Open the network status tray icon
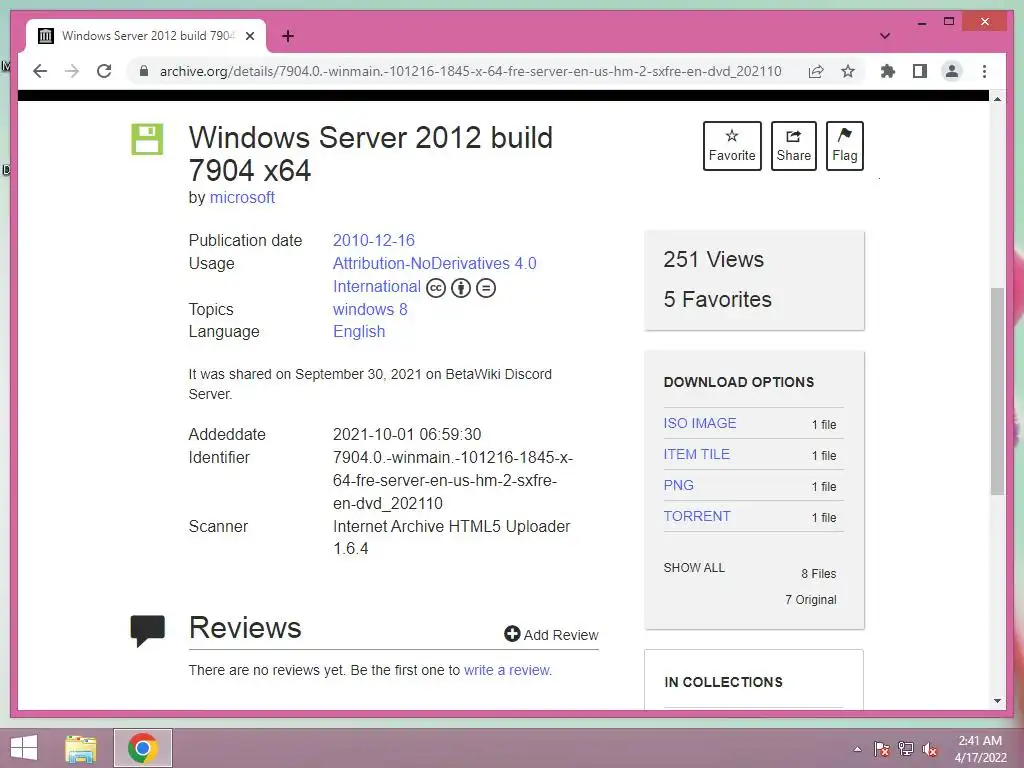The height and width of the screenshot is (768, 1024). [906, 749]
